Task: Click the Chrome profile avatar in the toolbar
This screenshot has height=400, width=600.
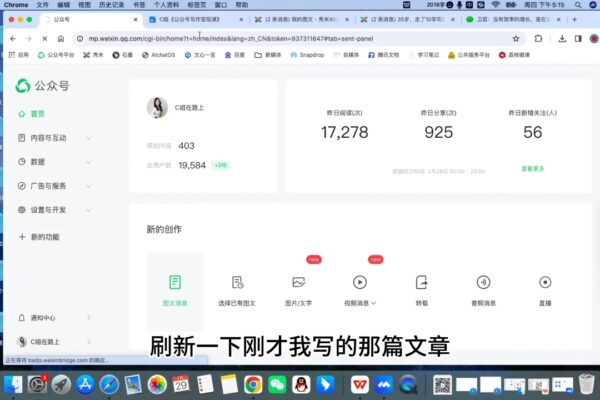Action: point(594,39)
